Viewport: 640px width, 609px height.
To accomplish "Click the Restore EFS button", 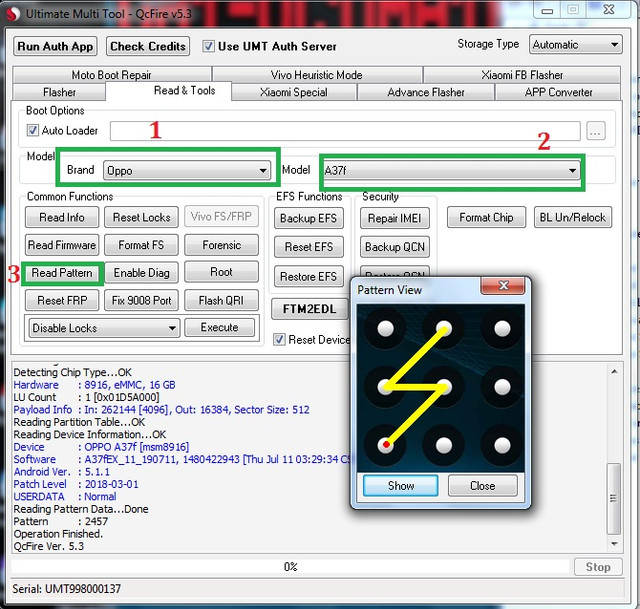I will (x=309, y=276).
